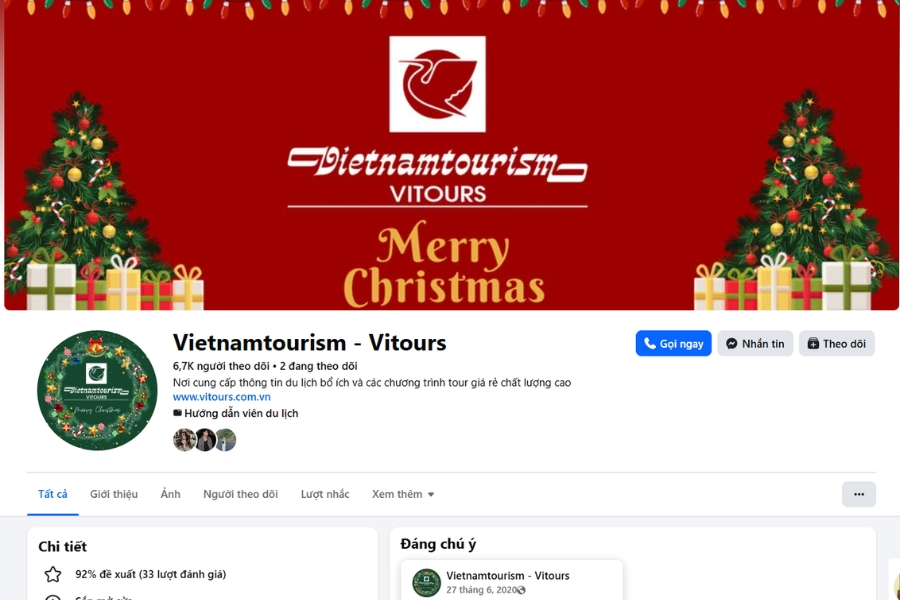This screenshot has width=900, height=600.
Task: Click the briefcase icon next to Hướng dẫn viên du lịch
Action: tap(177, 413)
